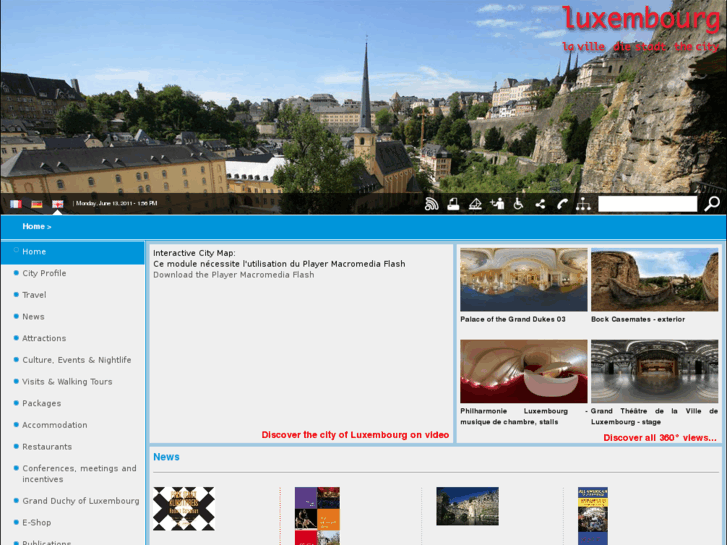Click the magnifying glass search icon

pos(712,204)
